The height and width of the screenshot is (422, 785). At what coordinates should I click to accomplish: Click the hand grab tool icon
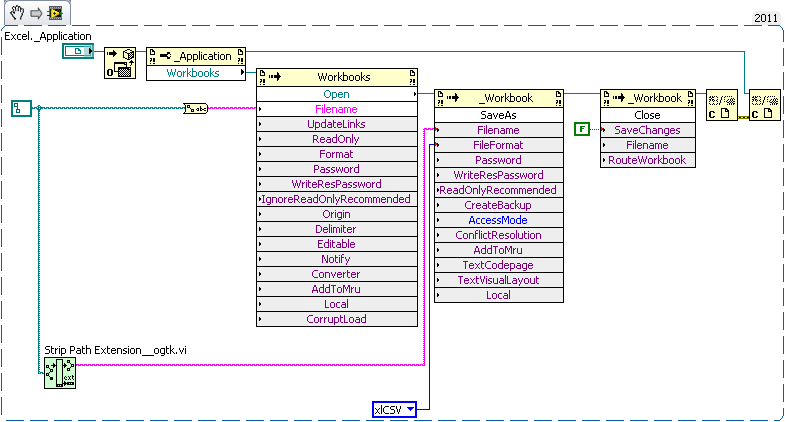pos(17,13)
